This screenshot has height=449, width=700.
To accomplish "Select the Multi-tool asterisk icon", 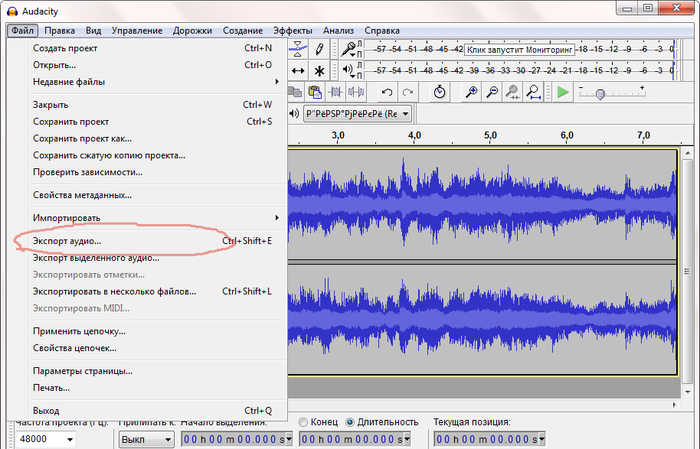I will point(319,71).
